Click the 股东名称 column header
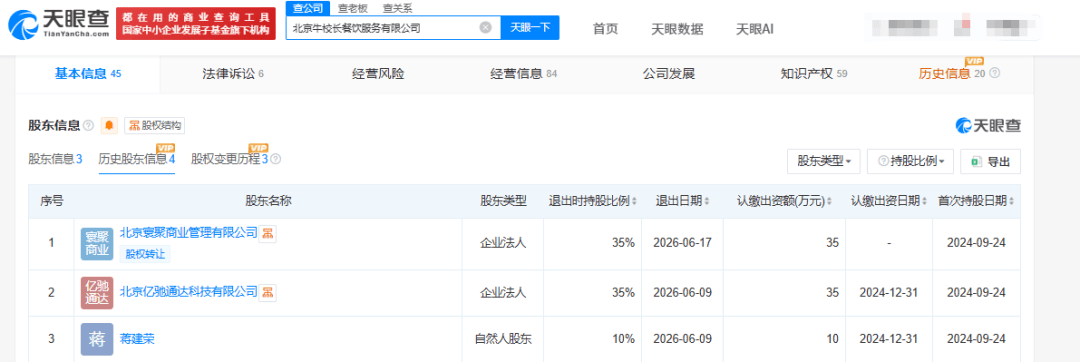This screenshot has height=362, width=1080. (x=268, y=202)
